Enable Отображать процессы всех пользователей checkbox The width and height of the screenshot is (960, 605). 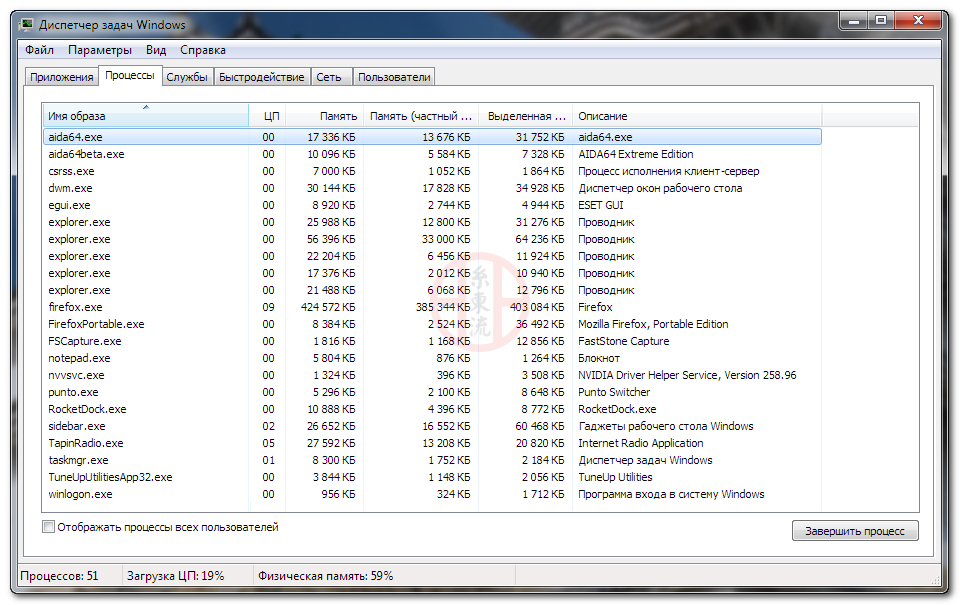[x=48, y=527]
